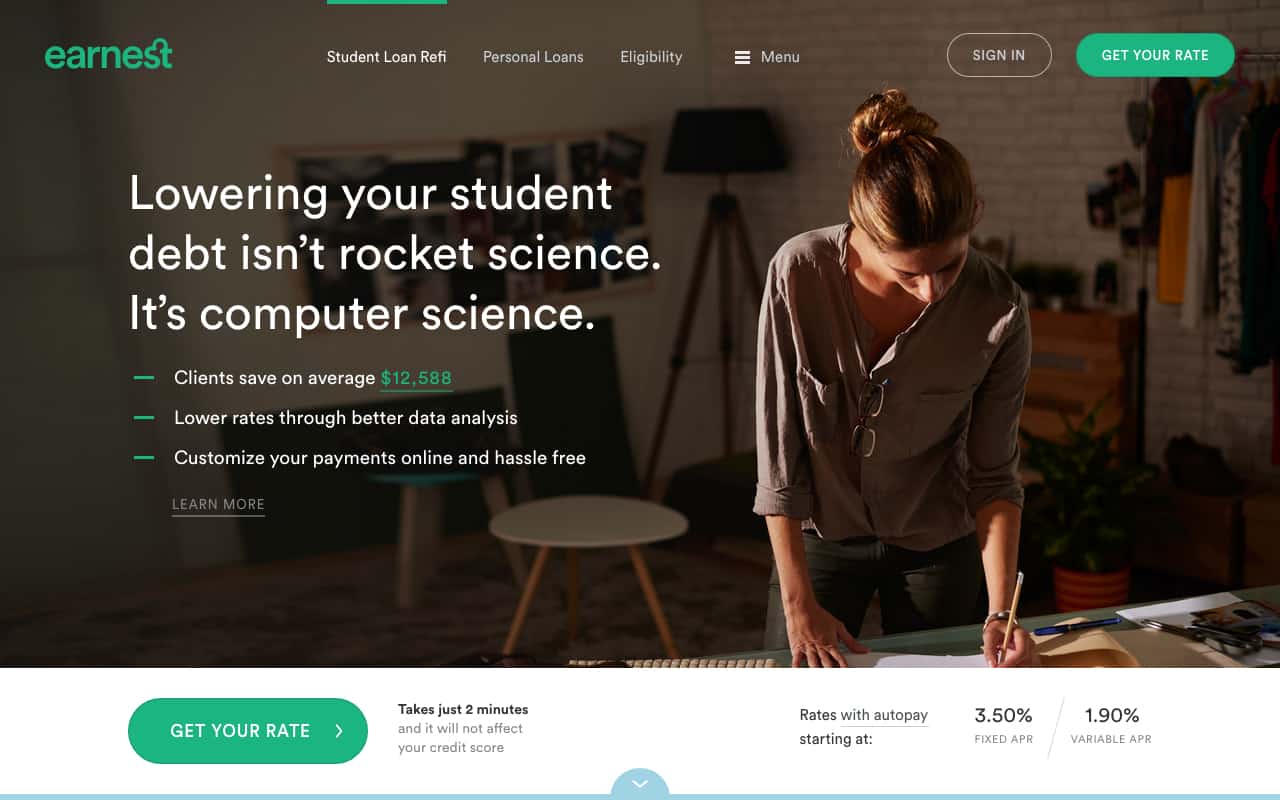The height and width of the screenshot is (800, 1280).
Task: Click the green dash before 'Clients save'
Action: [x=144, y=378]
